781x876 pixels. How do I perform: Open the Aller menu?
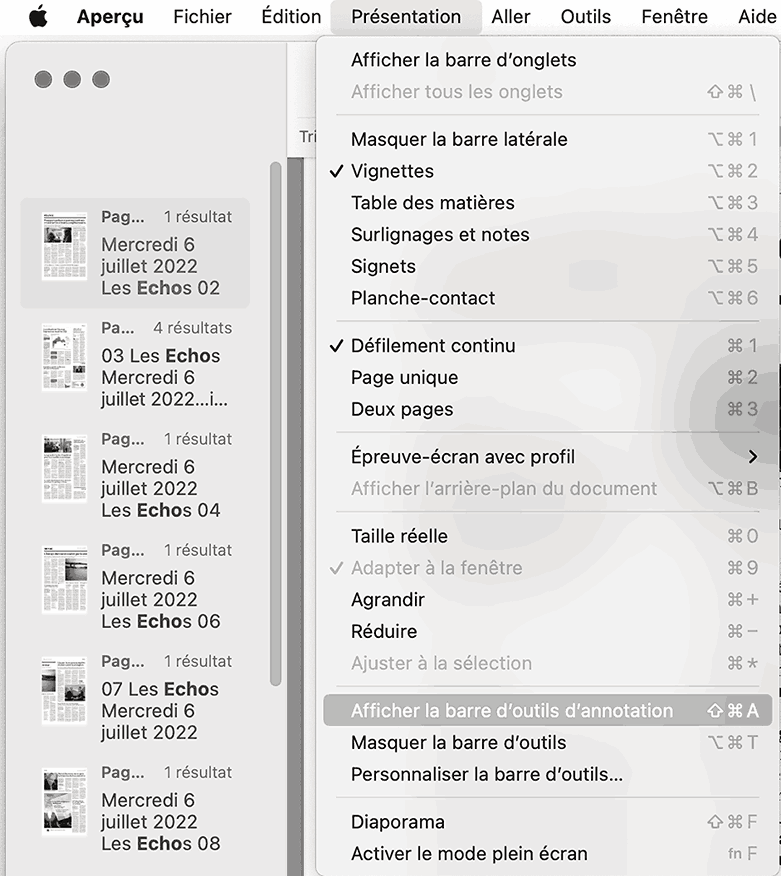pyautogui.click(x=511, y=17)
